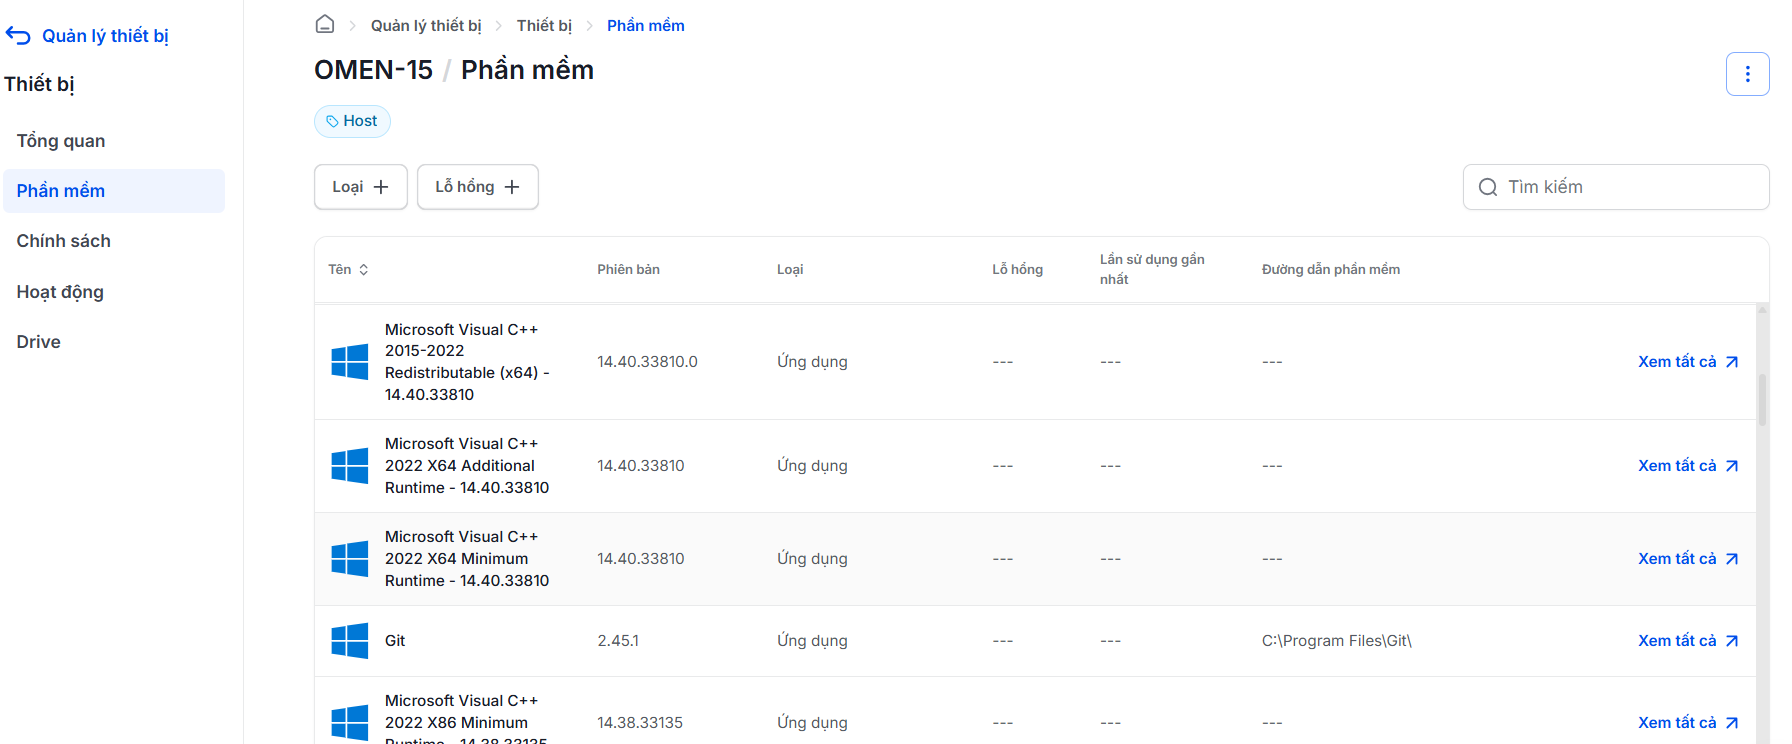
Task: Open the Lỗ hổng filter dropdown
Action: [x=478, y=187]
